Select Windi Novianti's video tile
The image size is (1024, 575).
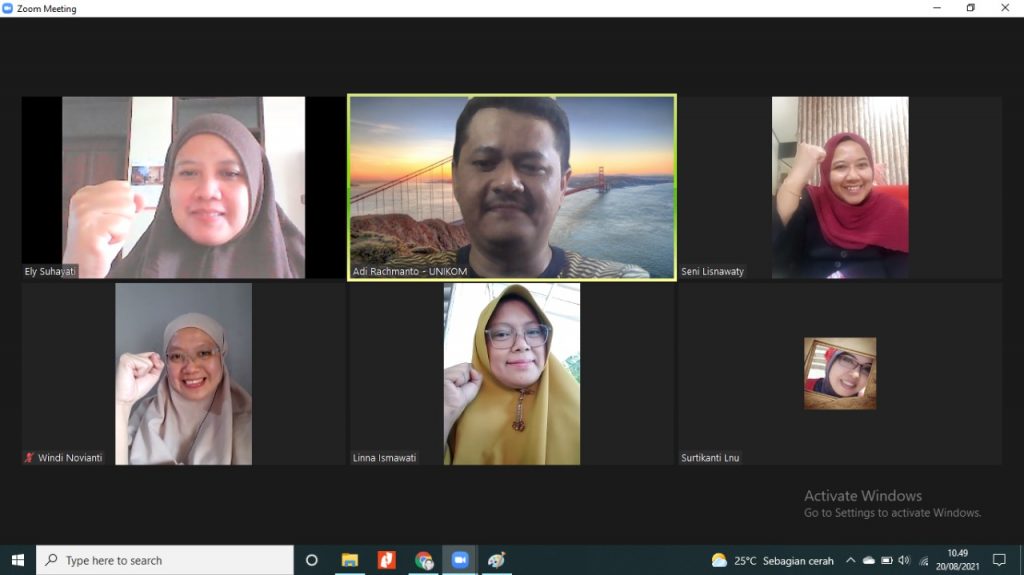point(183,374)
